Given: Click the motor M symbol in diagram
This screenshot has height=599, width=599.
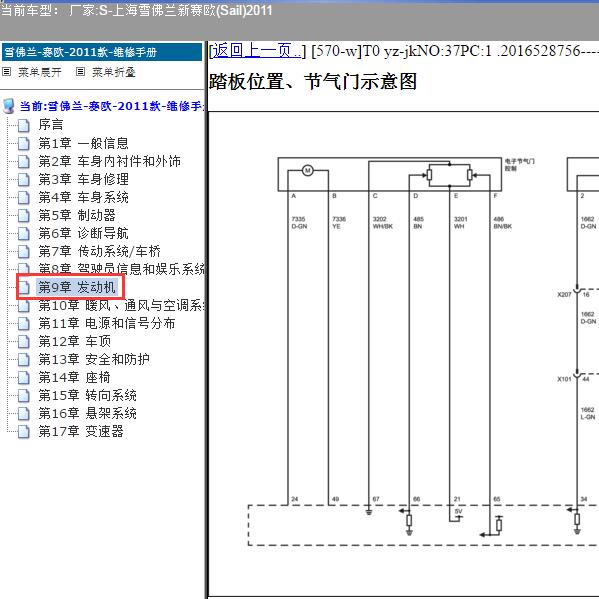Looking at the screenshot, I should click(x=308, y=170).
